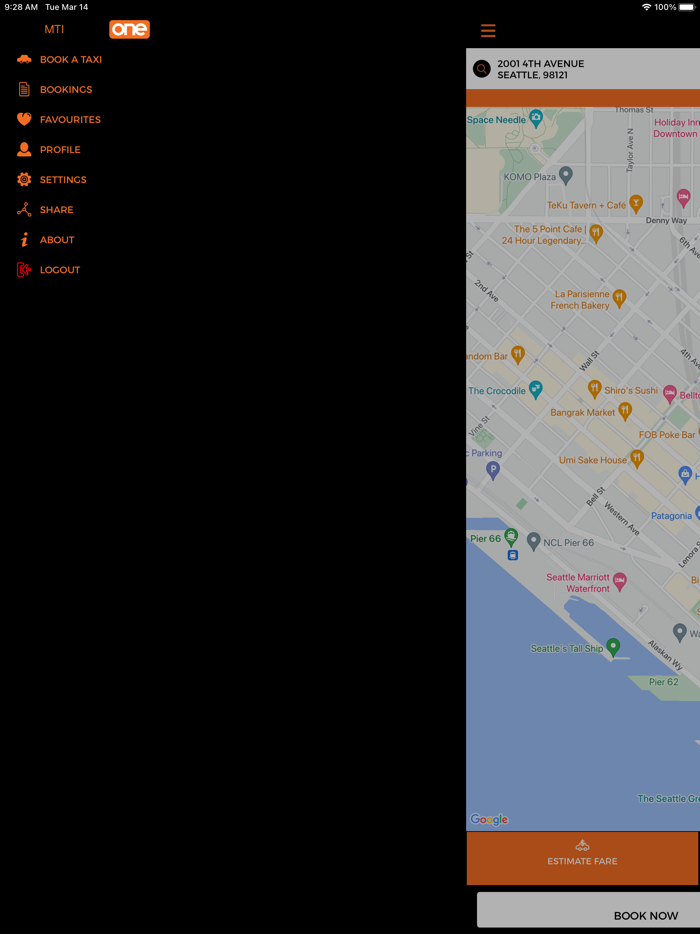Image resolution: width=700 pixels, height=934 pixels.
Task: Tap the KOMO Plaza map pin
Action: 566,175
